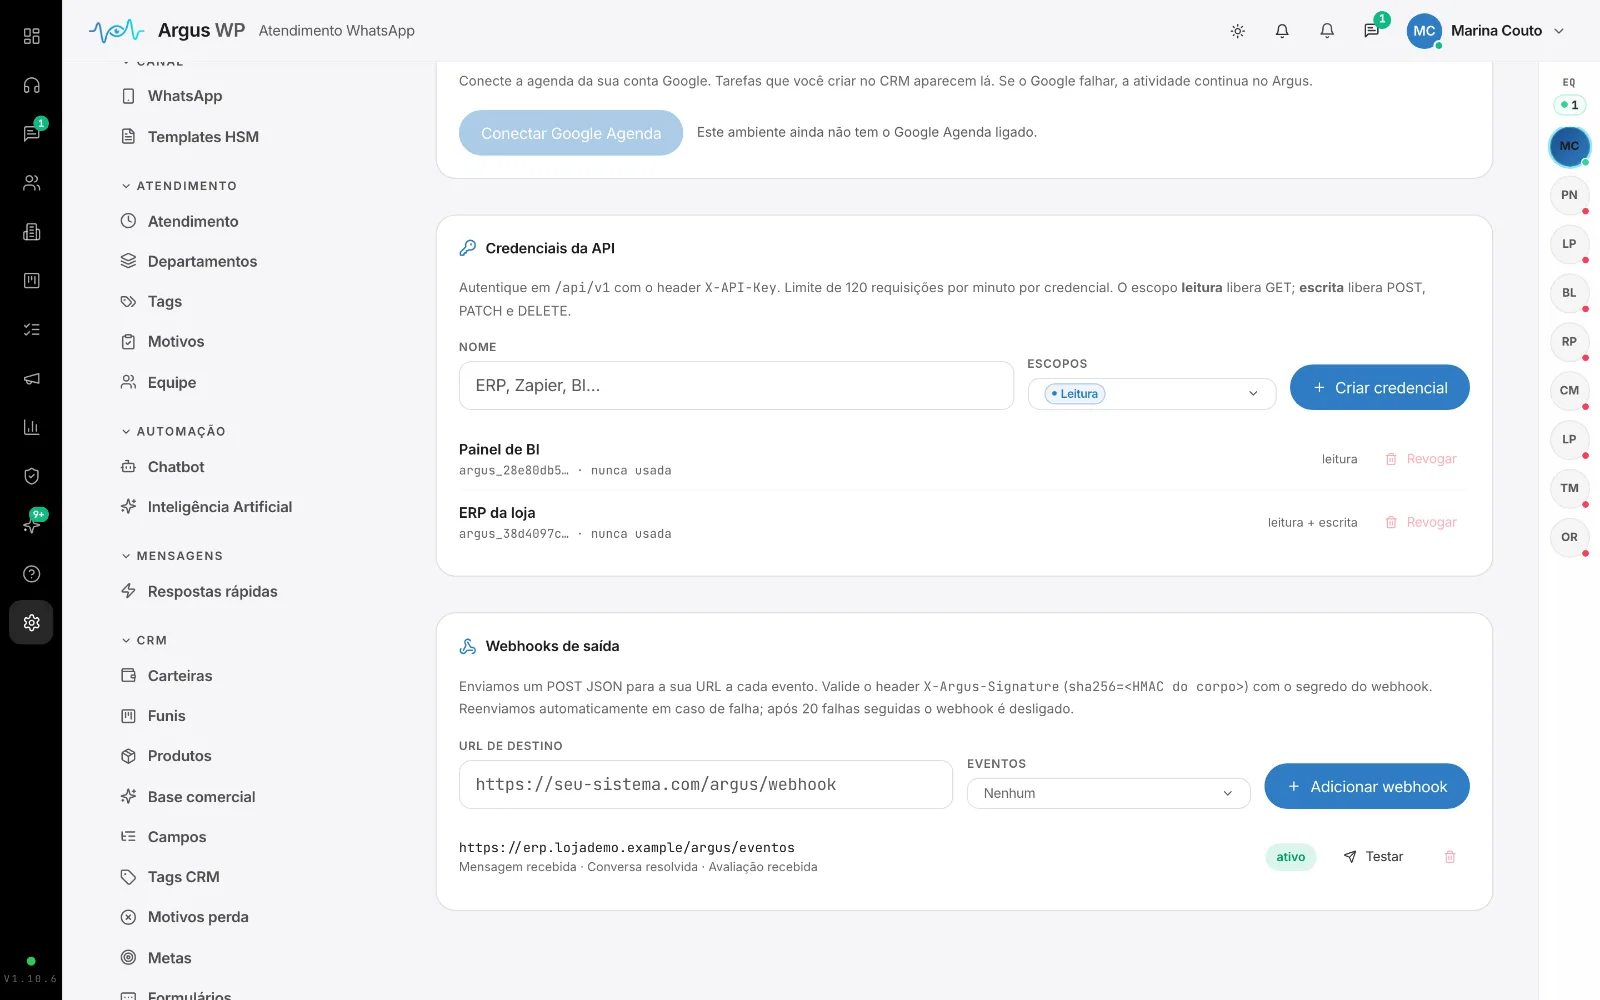Open the headset support icon in left rail
Screen dimensions: 1600x1000
[x=31, y=85]
